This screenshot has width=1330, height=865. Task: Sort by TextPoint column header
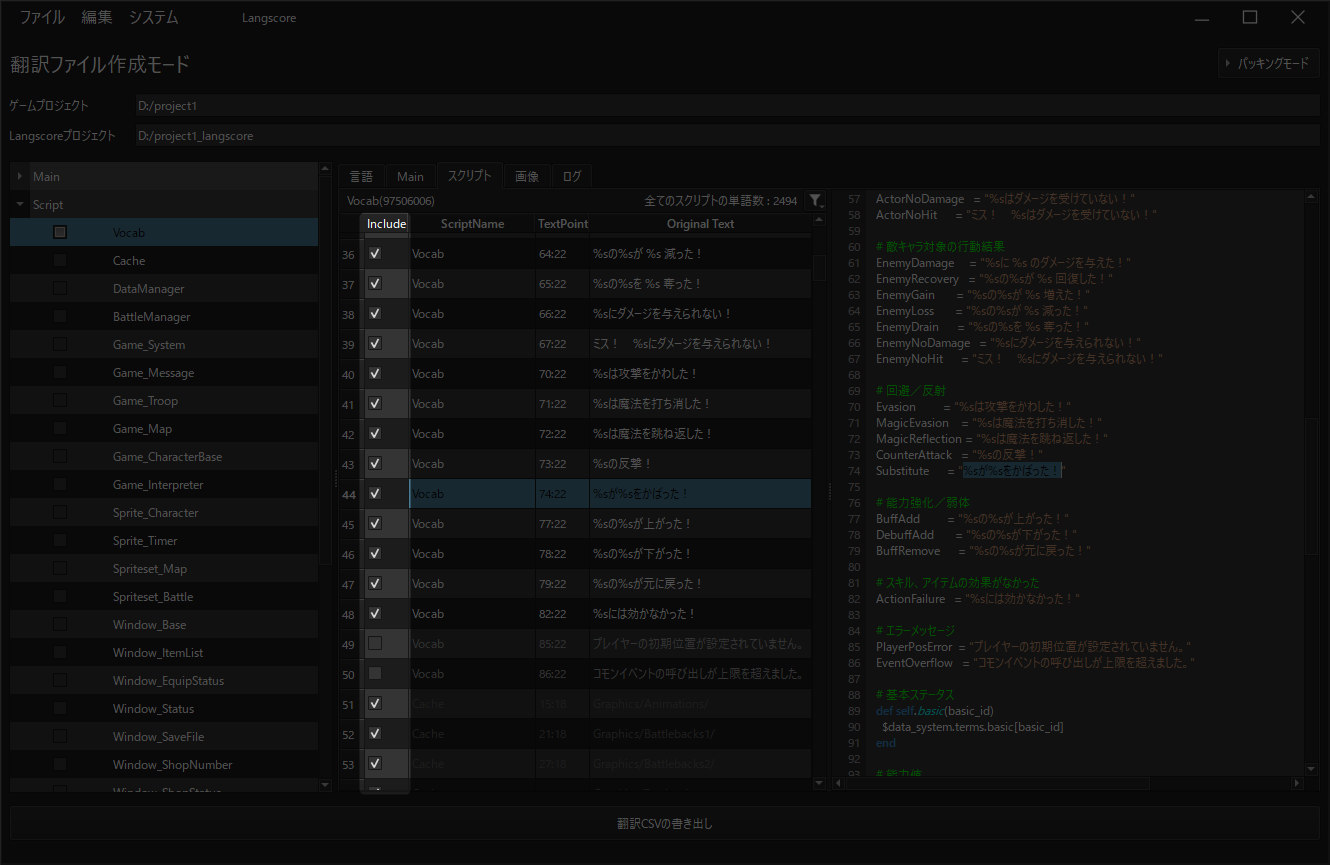pos(563,224)
